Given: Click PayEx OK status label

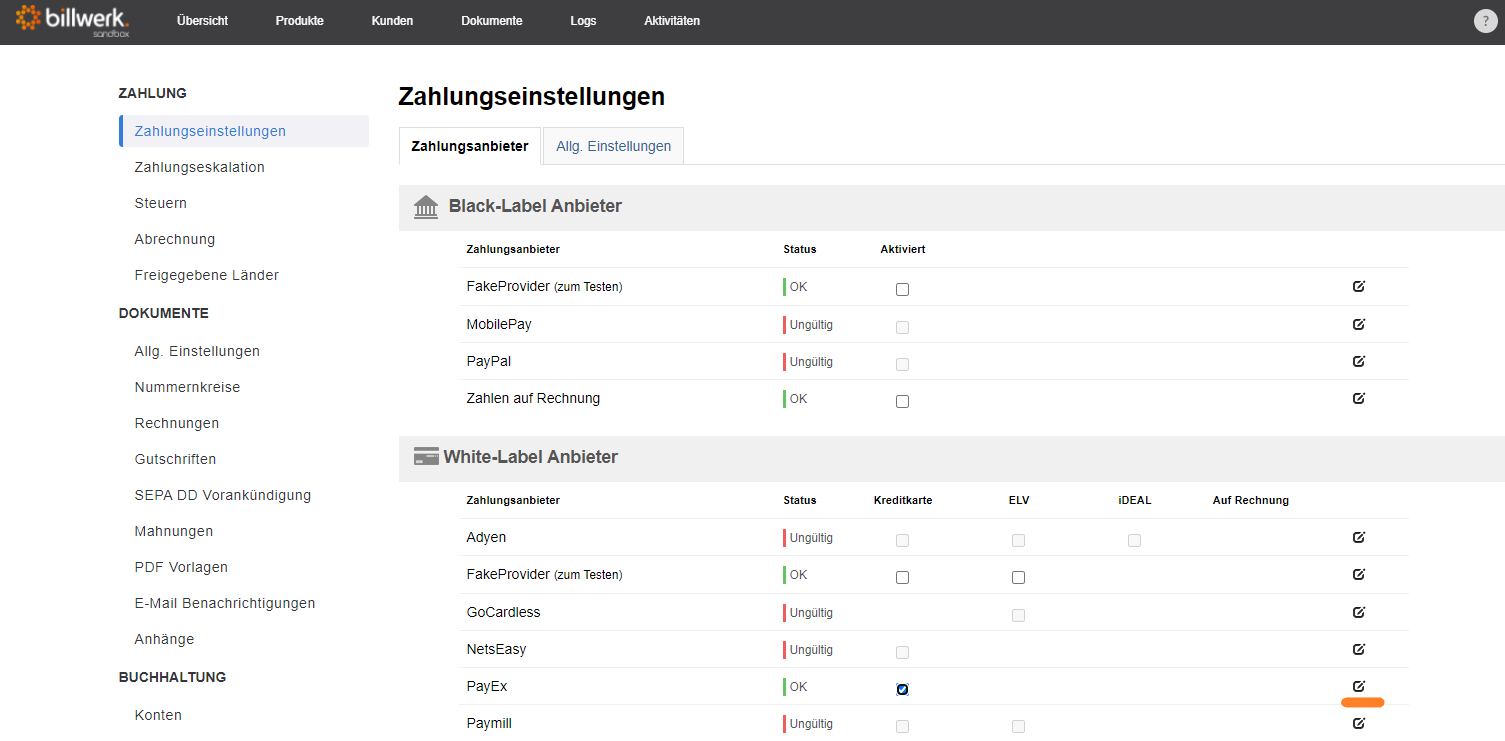Looking at the screenshot, I should coord(798,687).
